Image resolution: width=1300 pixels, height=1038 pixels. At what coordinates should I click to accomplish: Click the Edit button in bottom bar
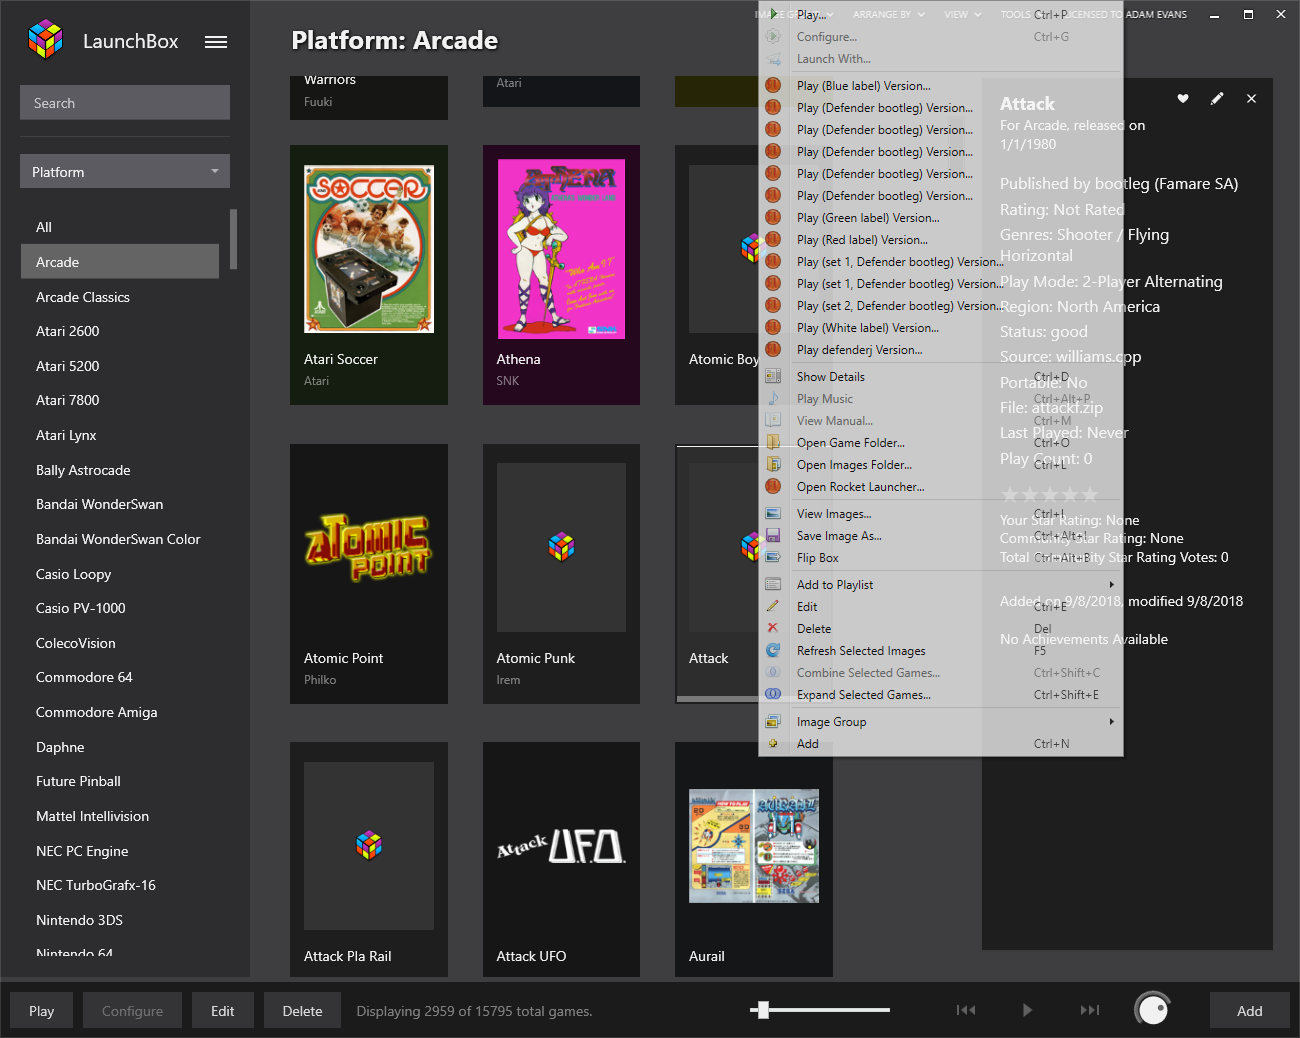point(223,1011)
